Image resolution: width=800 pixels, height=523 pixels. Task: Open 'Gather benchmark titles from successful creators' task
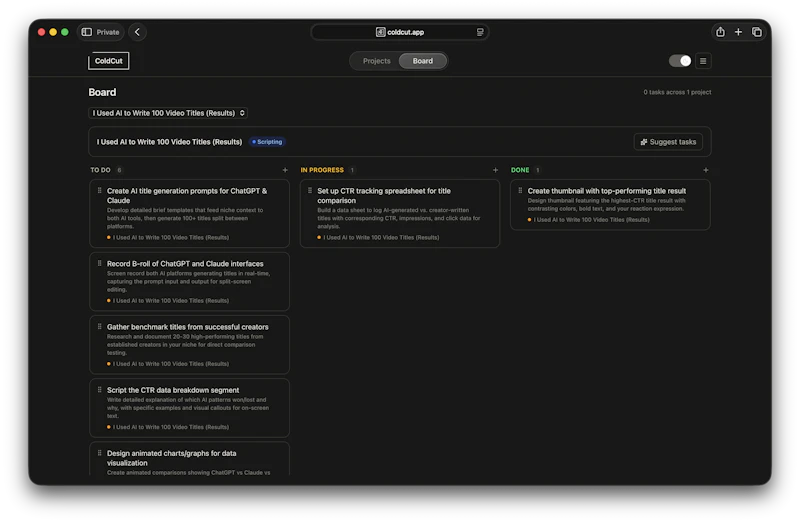click(189, 345)
